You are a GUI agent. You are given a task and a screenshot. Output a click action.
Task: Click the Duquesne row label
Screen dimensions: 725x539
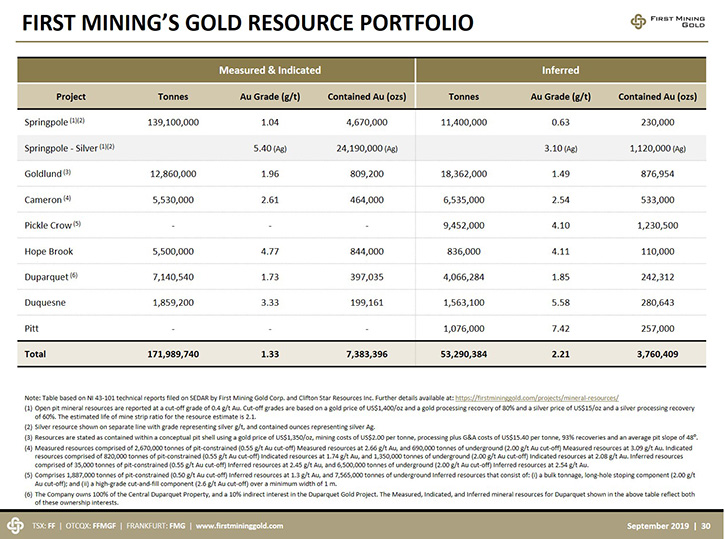click(x=45, y=302)
